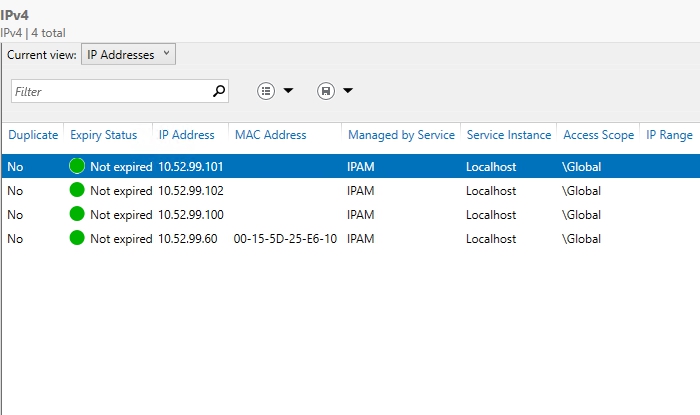Type in the Filter text field
This screenshot has width=700, height=415.
point(110,91)
